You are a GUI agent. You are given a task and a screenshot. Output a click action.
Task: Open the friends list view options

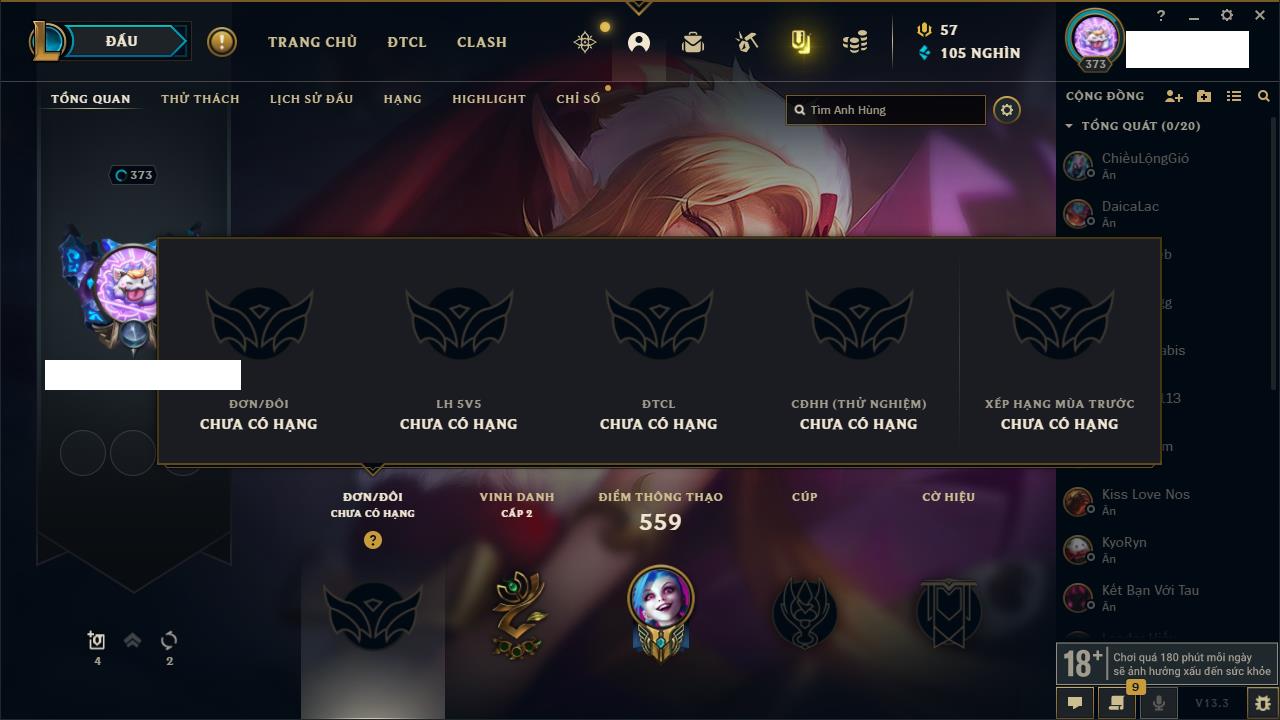[1234, 96]
